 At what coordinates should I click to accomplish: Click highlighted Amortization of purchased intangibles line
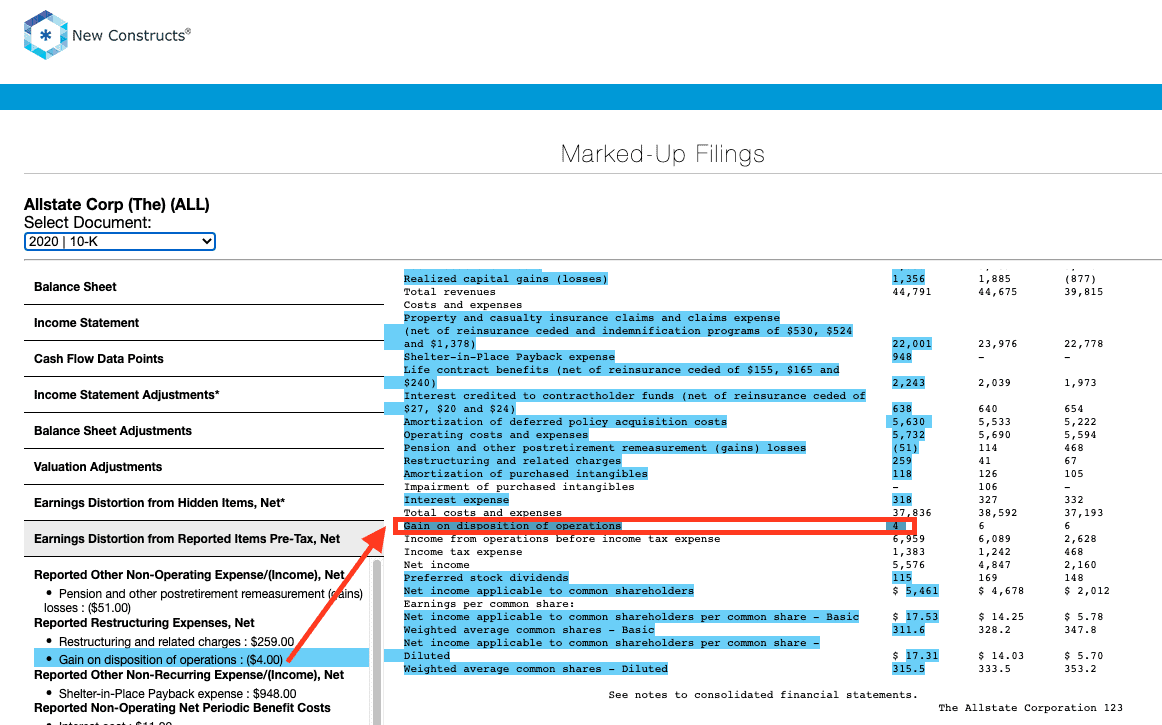tap(525, 474)
